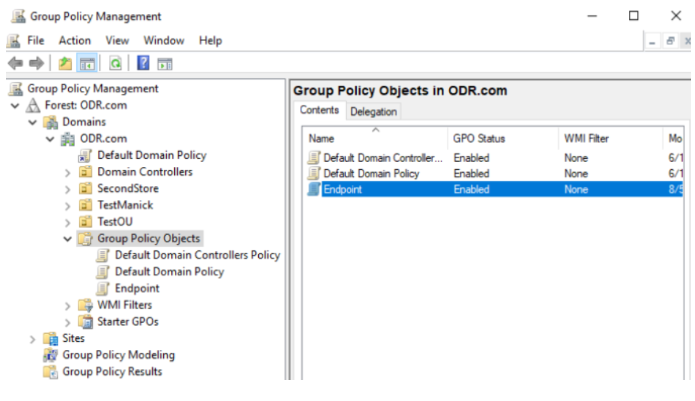Click the green Refresh toolbar icon
Viewport: 695px width, 401px height.
click(115, 63)
